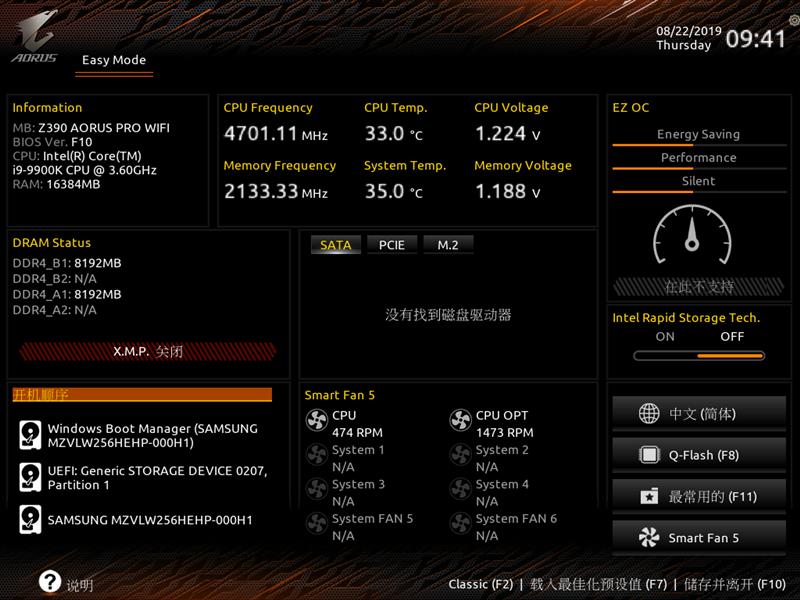800x600 pixels.
Task: Click the 说明 help label
Action: tap(80, 585)
